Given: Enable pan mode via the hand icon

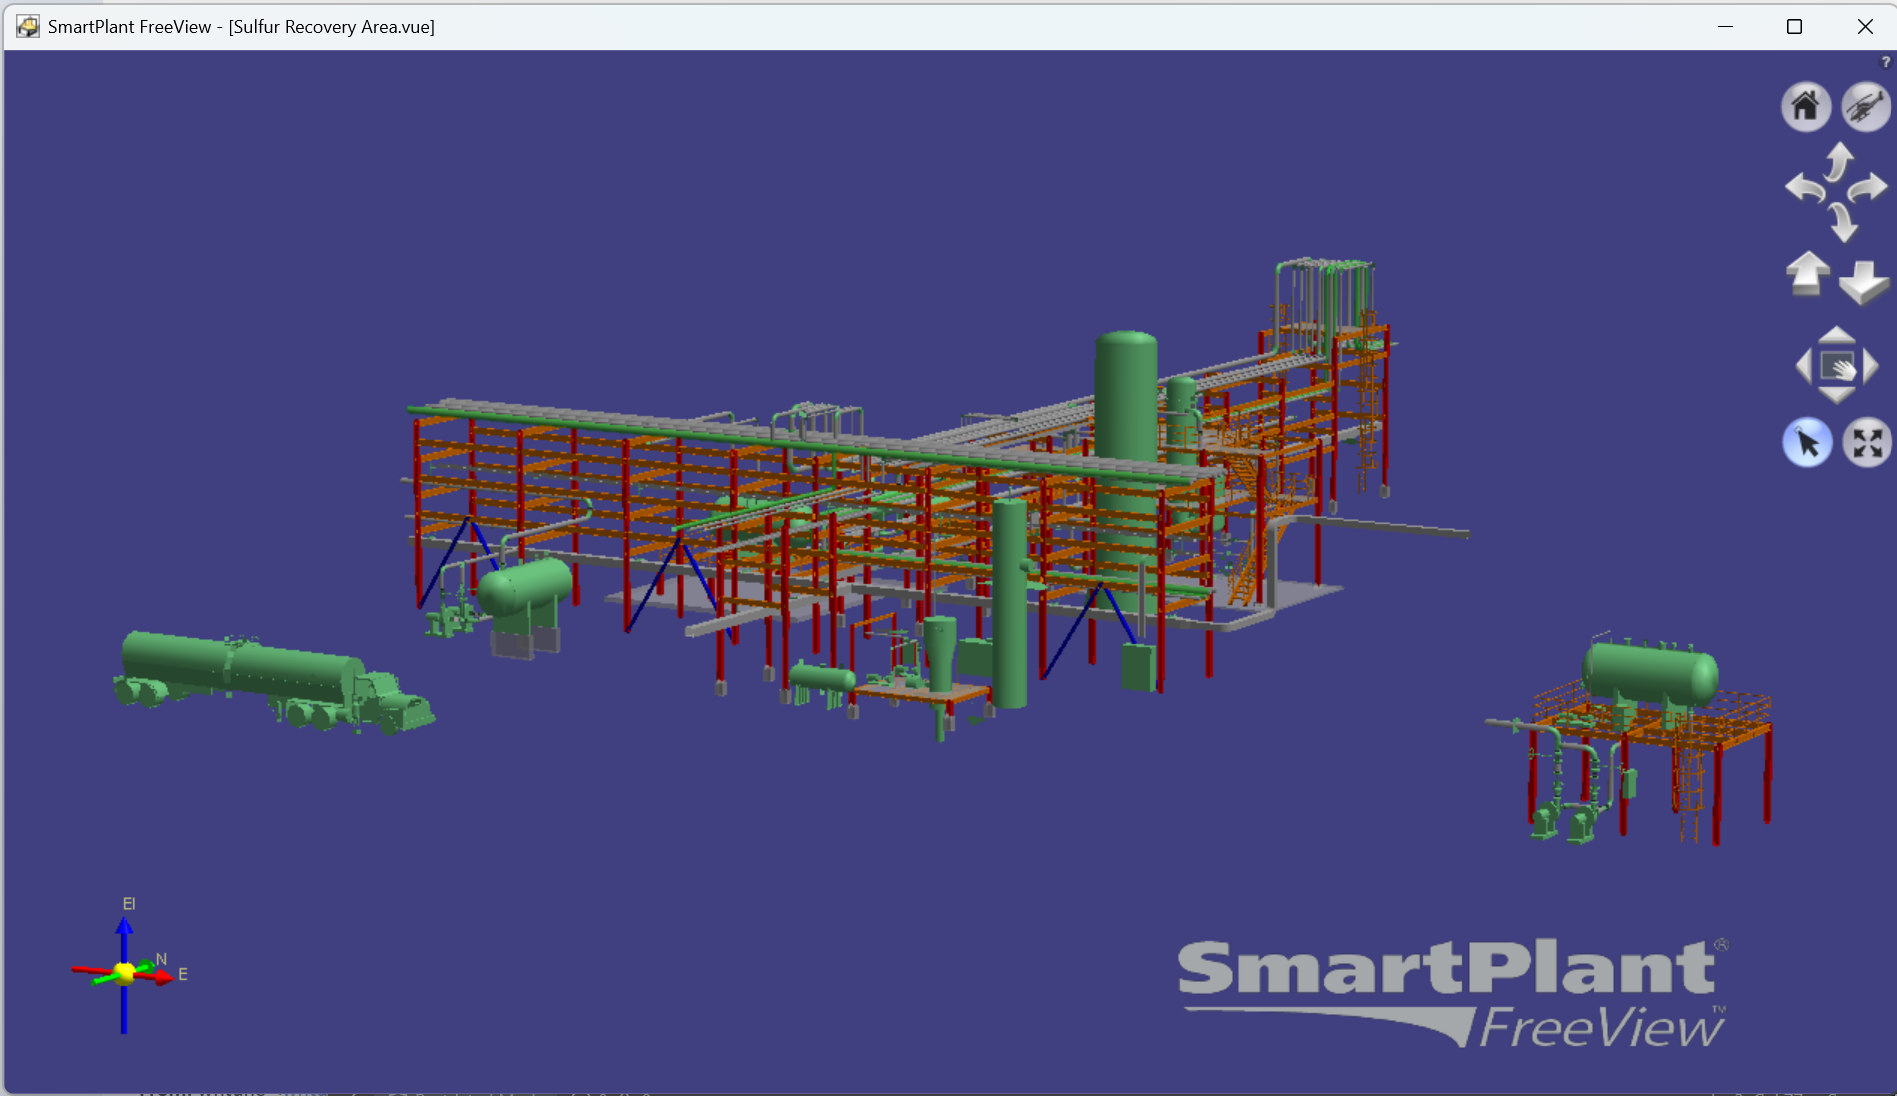Looking at the screenshot, I should tap(1837, 367).
